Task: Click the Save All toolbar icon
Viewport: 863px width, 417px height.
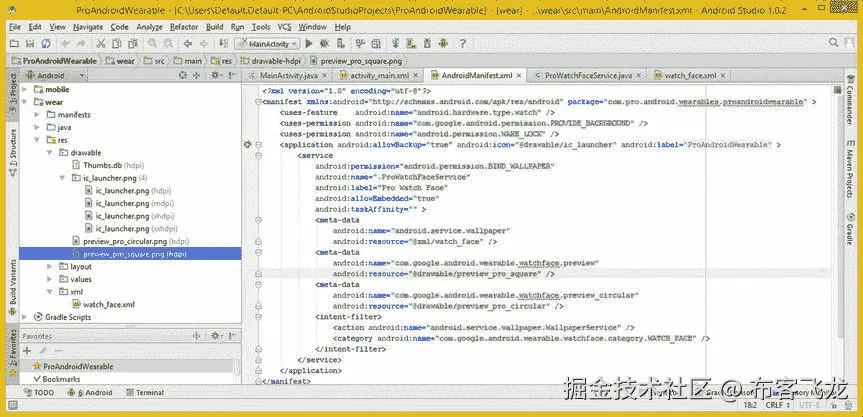Action: click(x=30, y=43)
